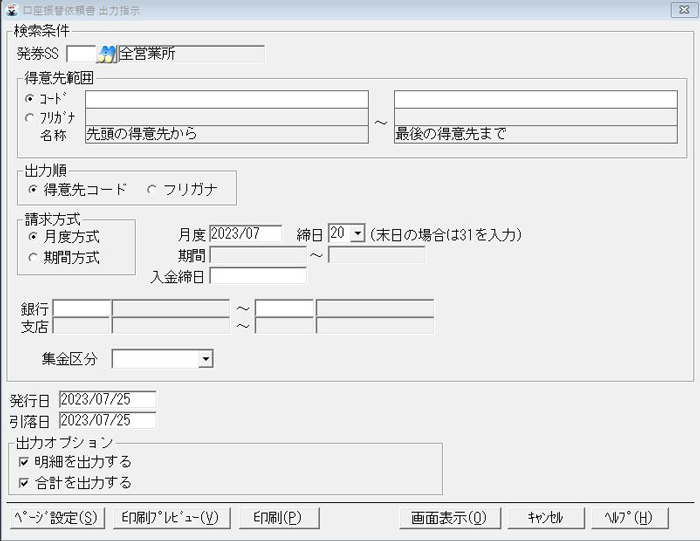Choose フリガナ as output order

click(x=152, y=189)
